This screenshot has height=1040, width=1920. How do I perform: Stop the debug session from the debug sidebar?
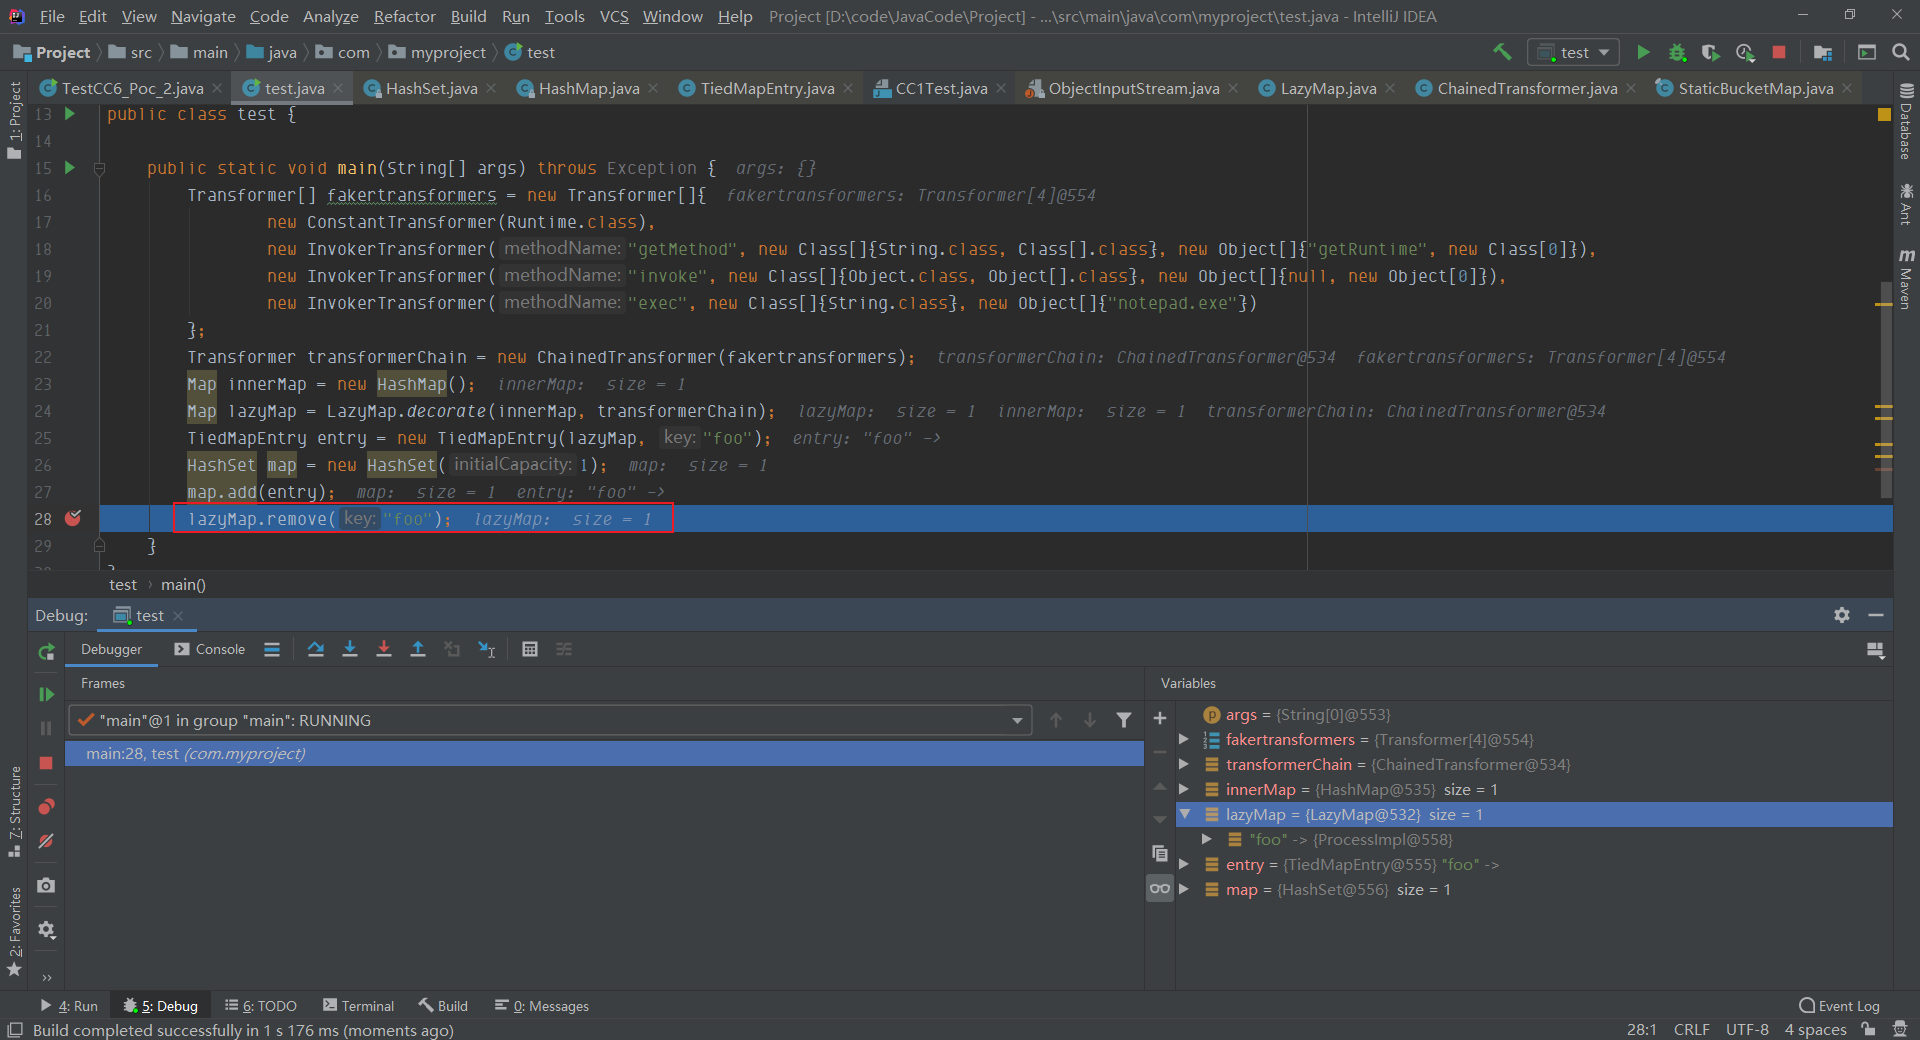[46, 763]
